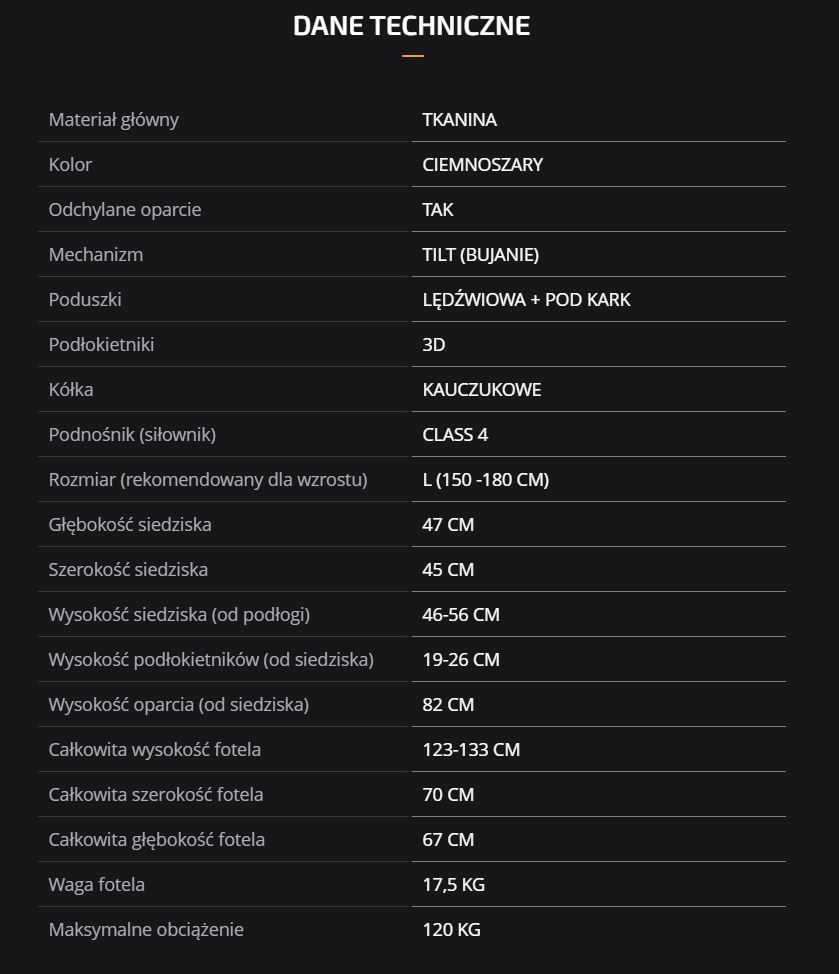Select the Podłokietniki row label
839x974 pixels.
click(x=101, y=345)
